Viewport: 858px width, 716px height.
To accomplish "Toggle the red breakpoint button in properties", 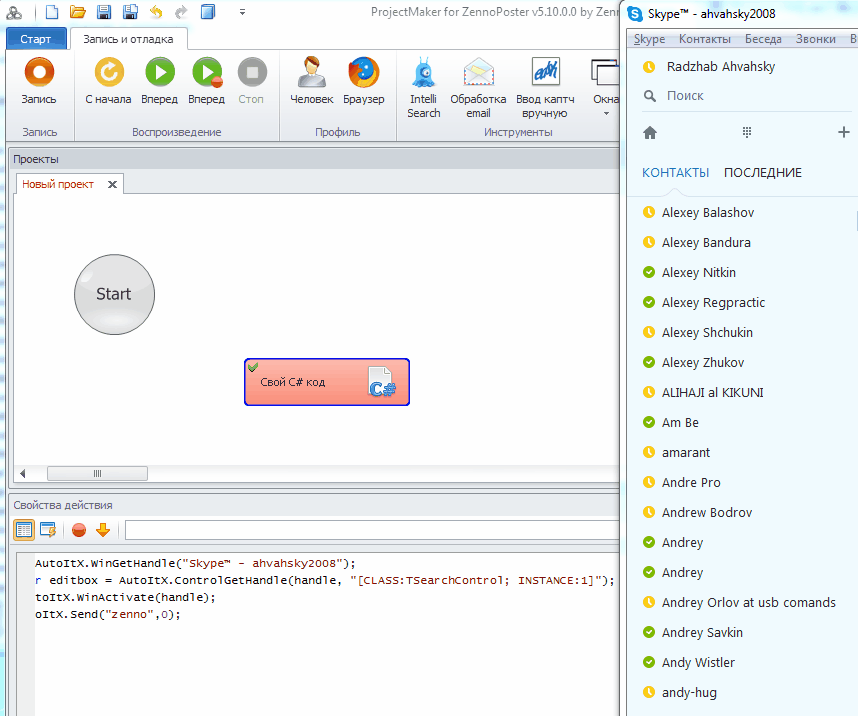I will tap(78, 530).
